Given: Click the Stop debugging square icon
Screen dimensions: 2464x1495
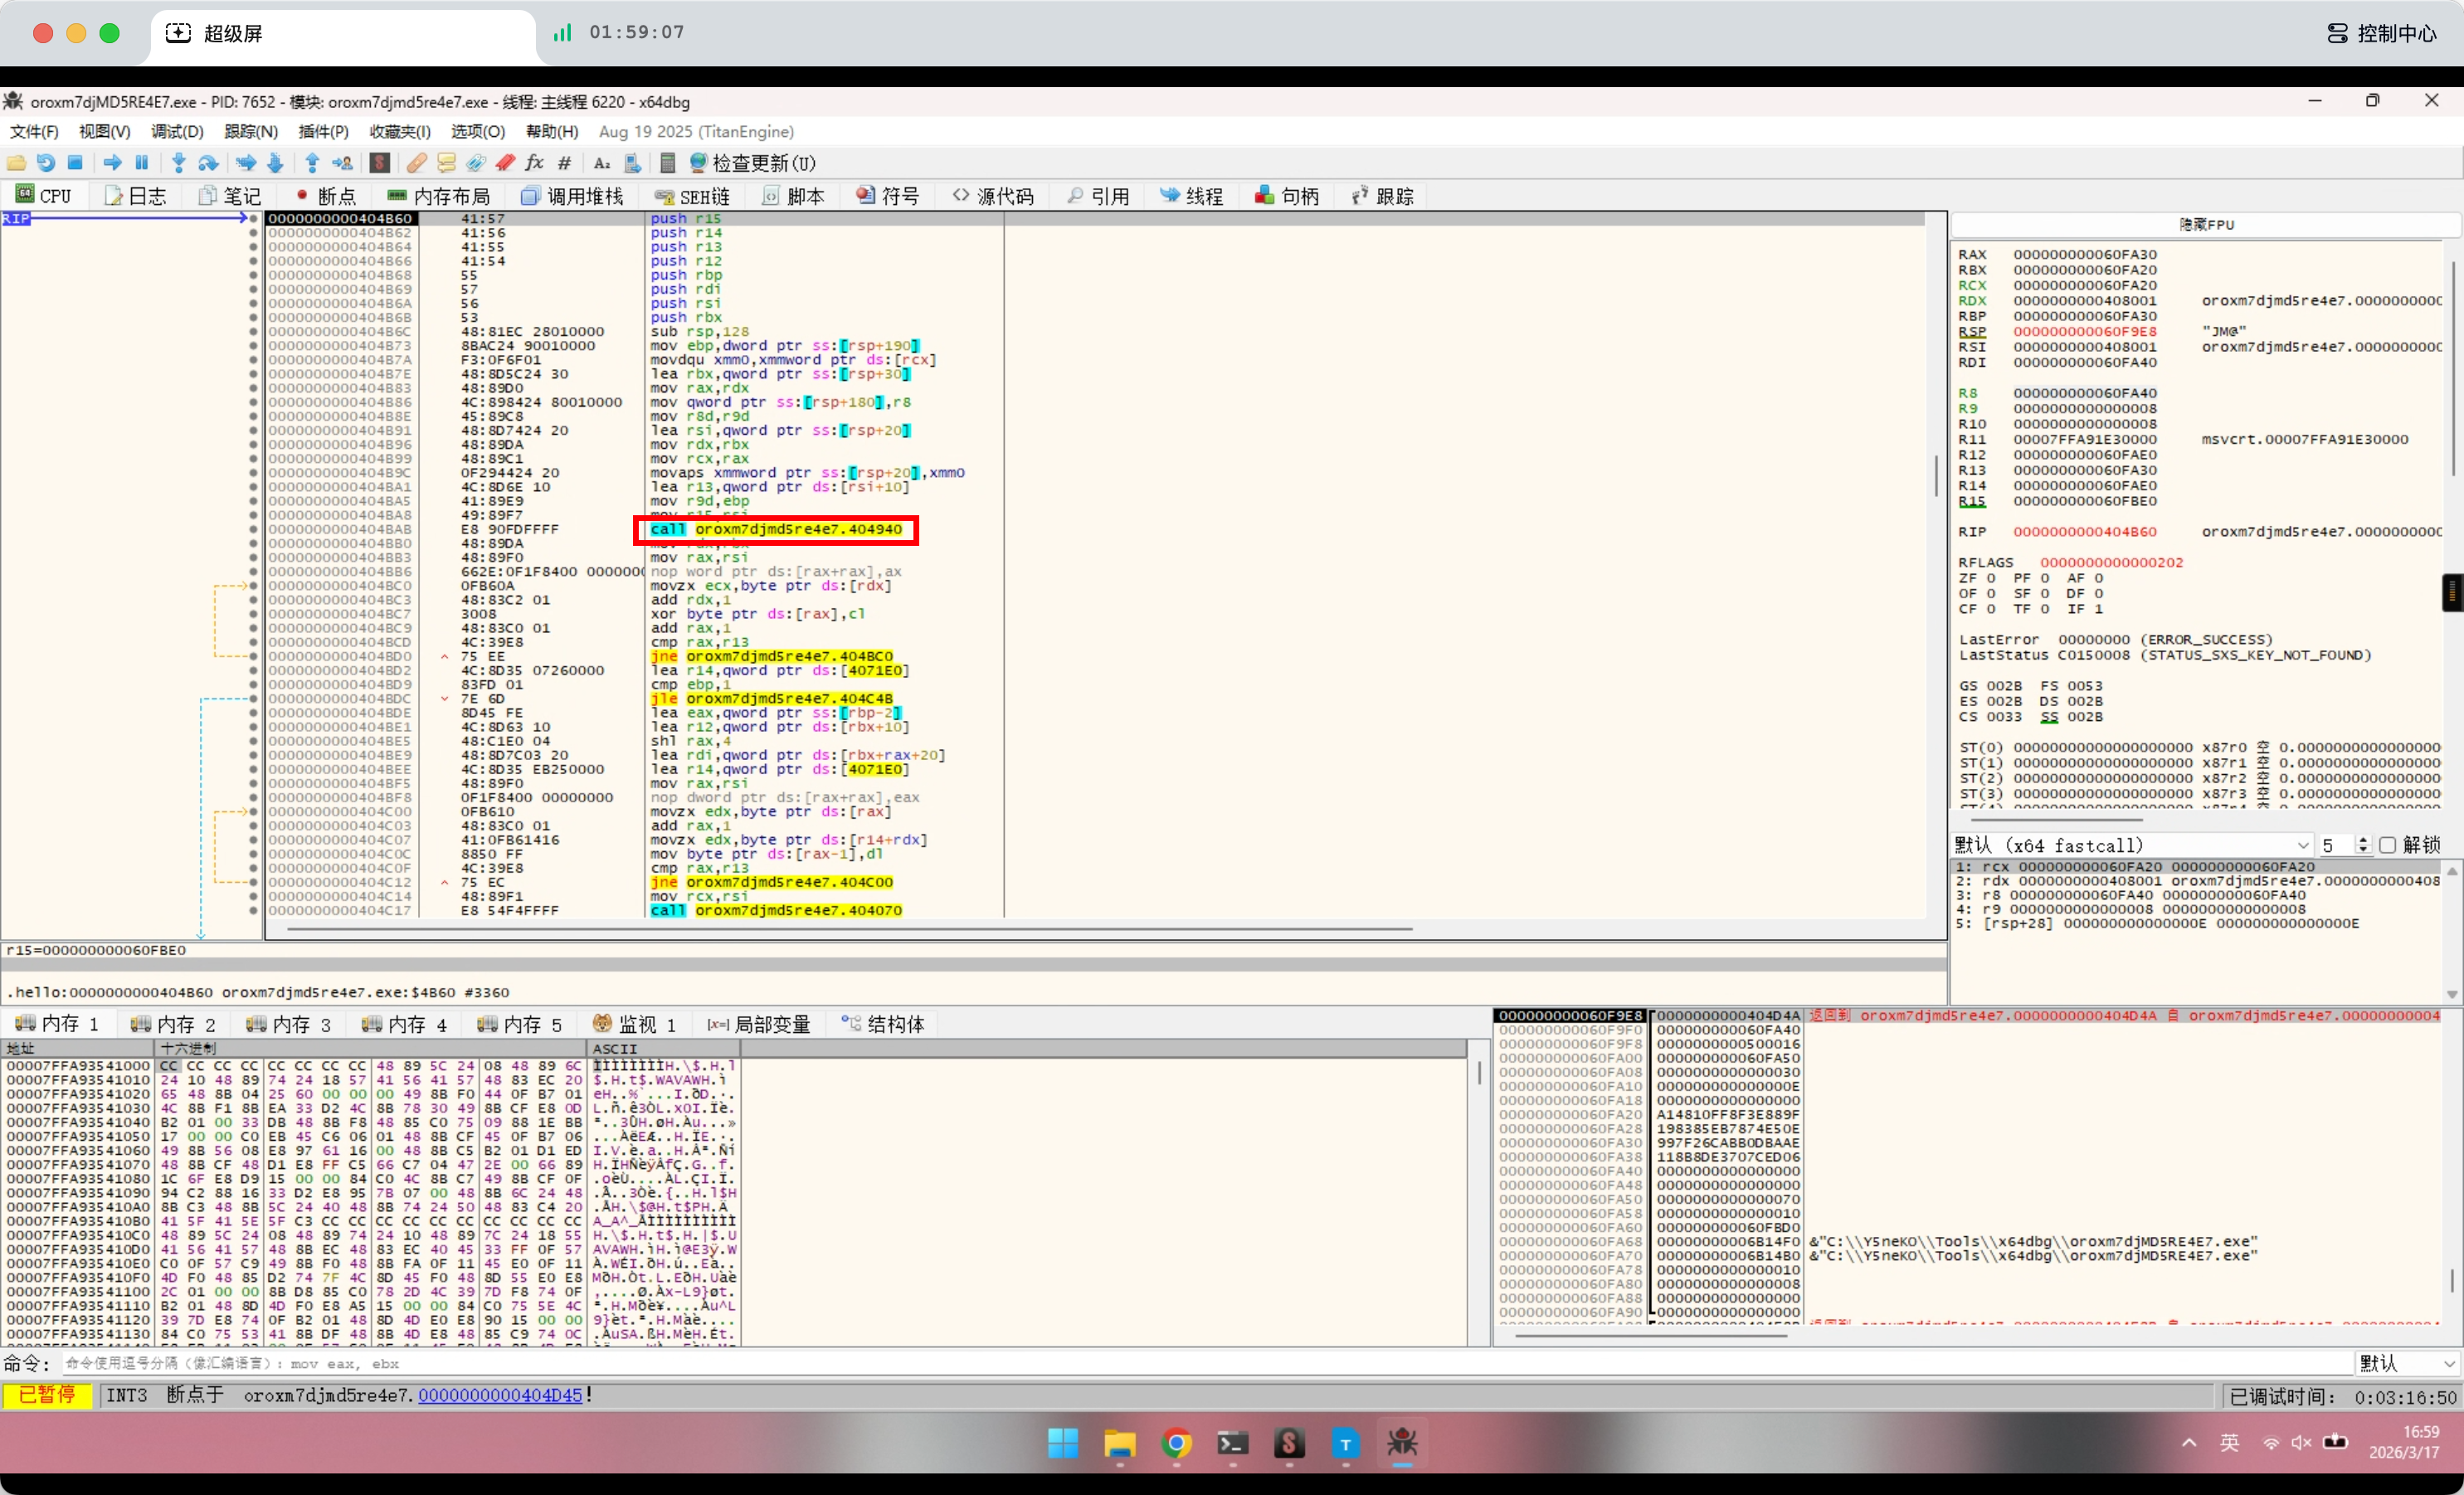Looking at the screenshot, I should click(75, 163).
